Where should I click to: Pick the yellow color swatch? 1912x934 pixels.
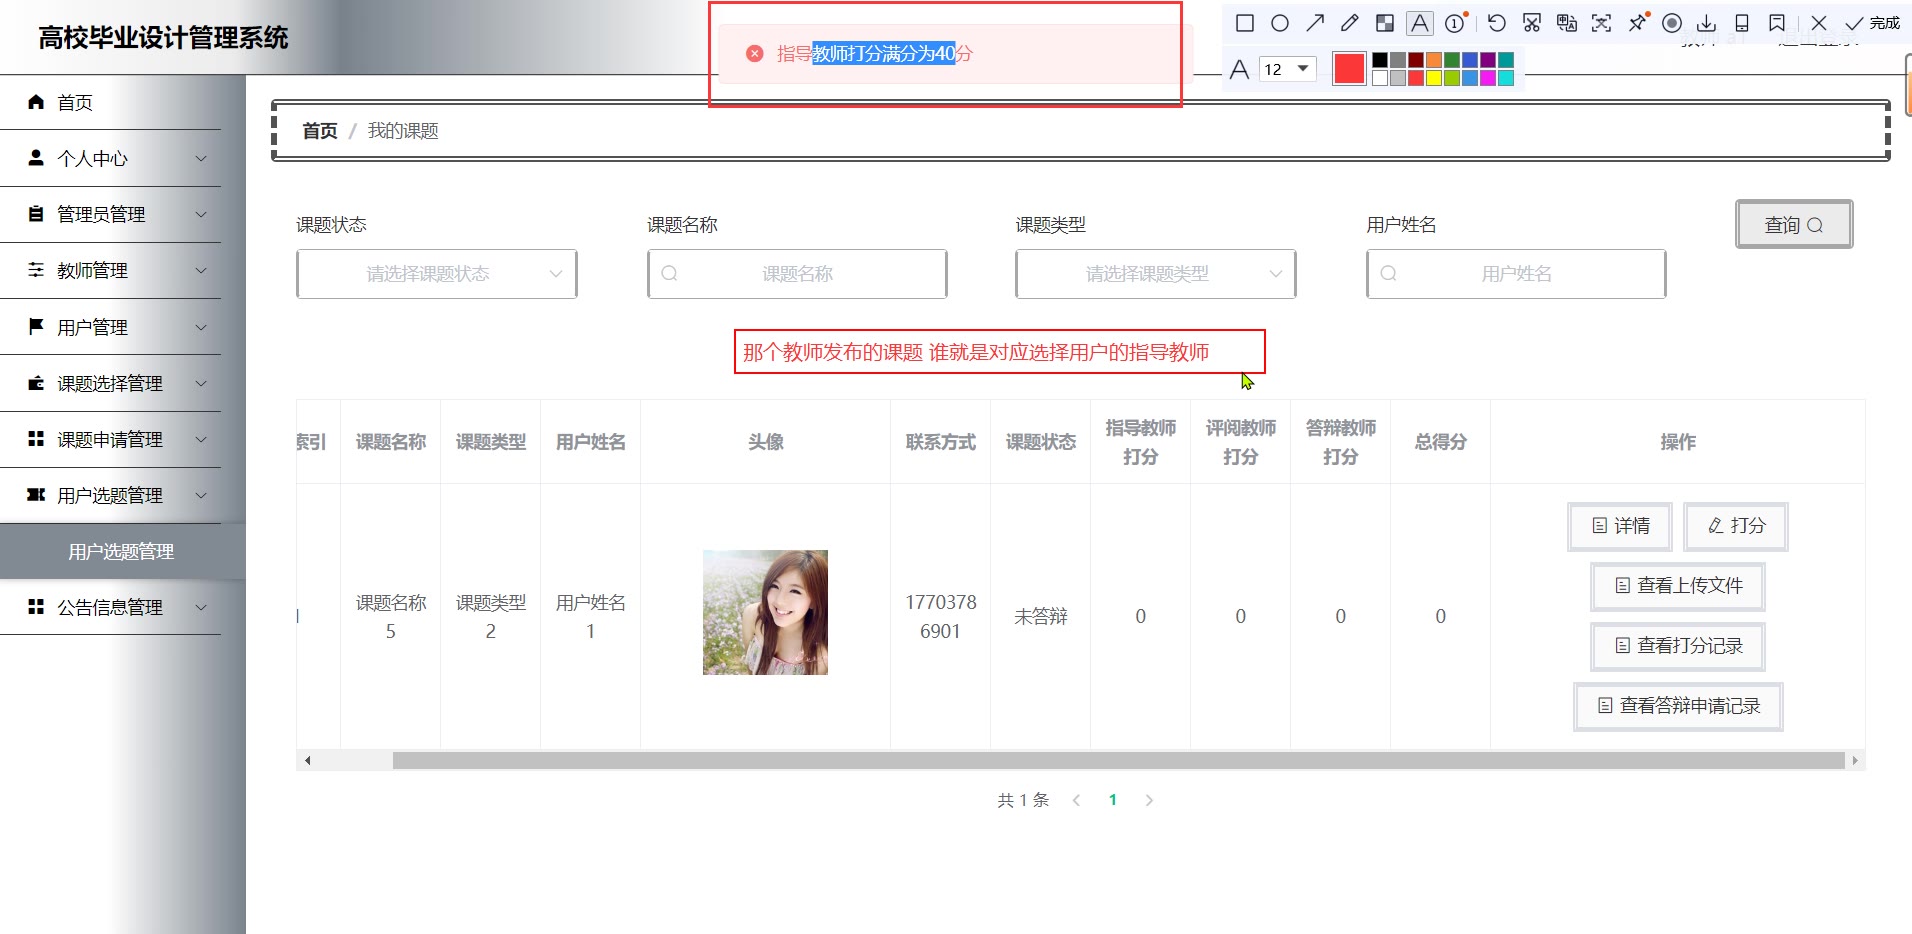click(1434, 78)
